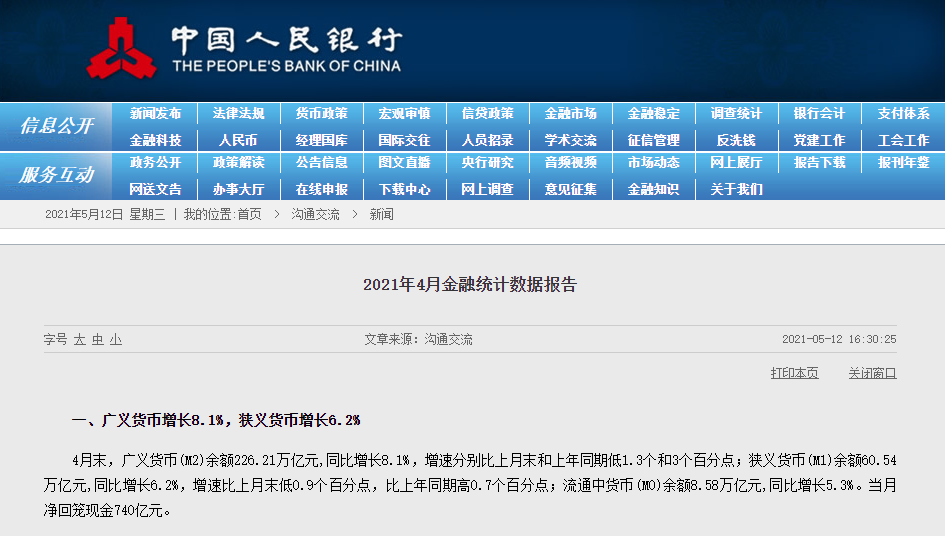This screenshot has height=536, width=945.
Task: Go to 货币政策 section
Action: (322, 113)
